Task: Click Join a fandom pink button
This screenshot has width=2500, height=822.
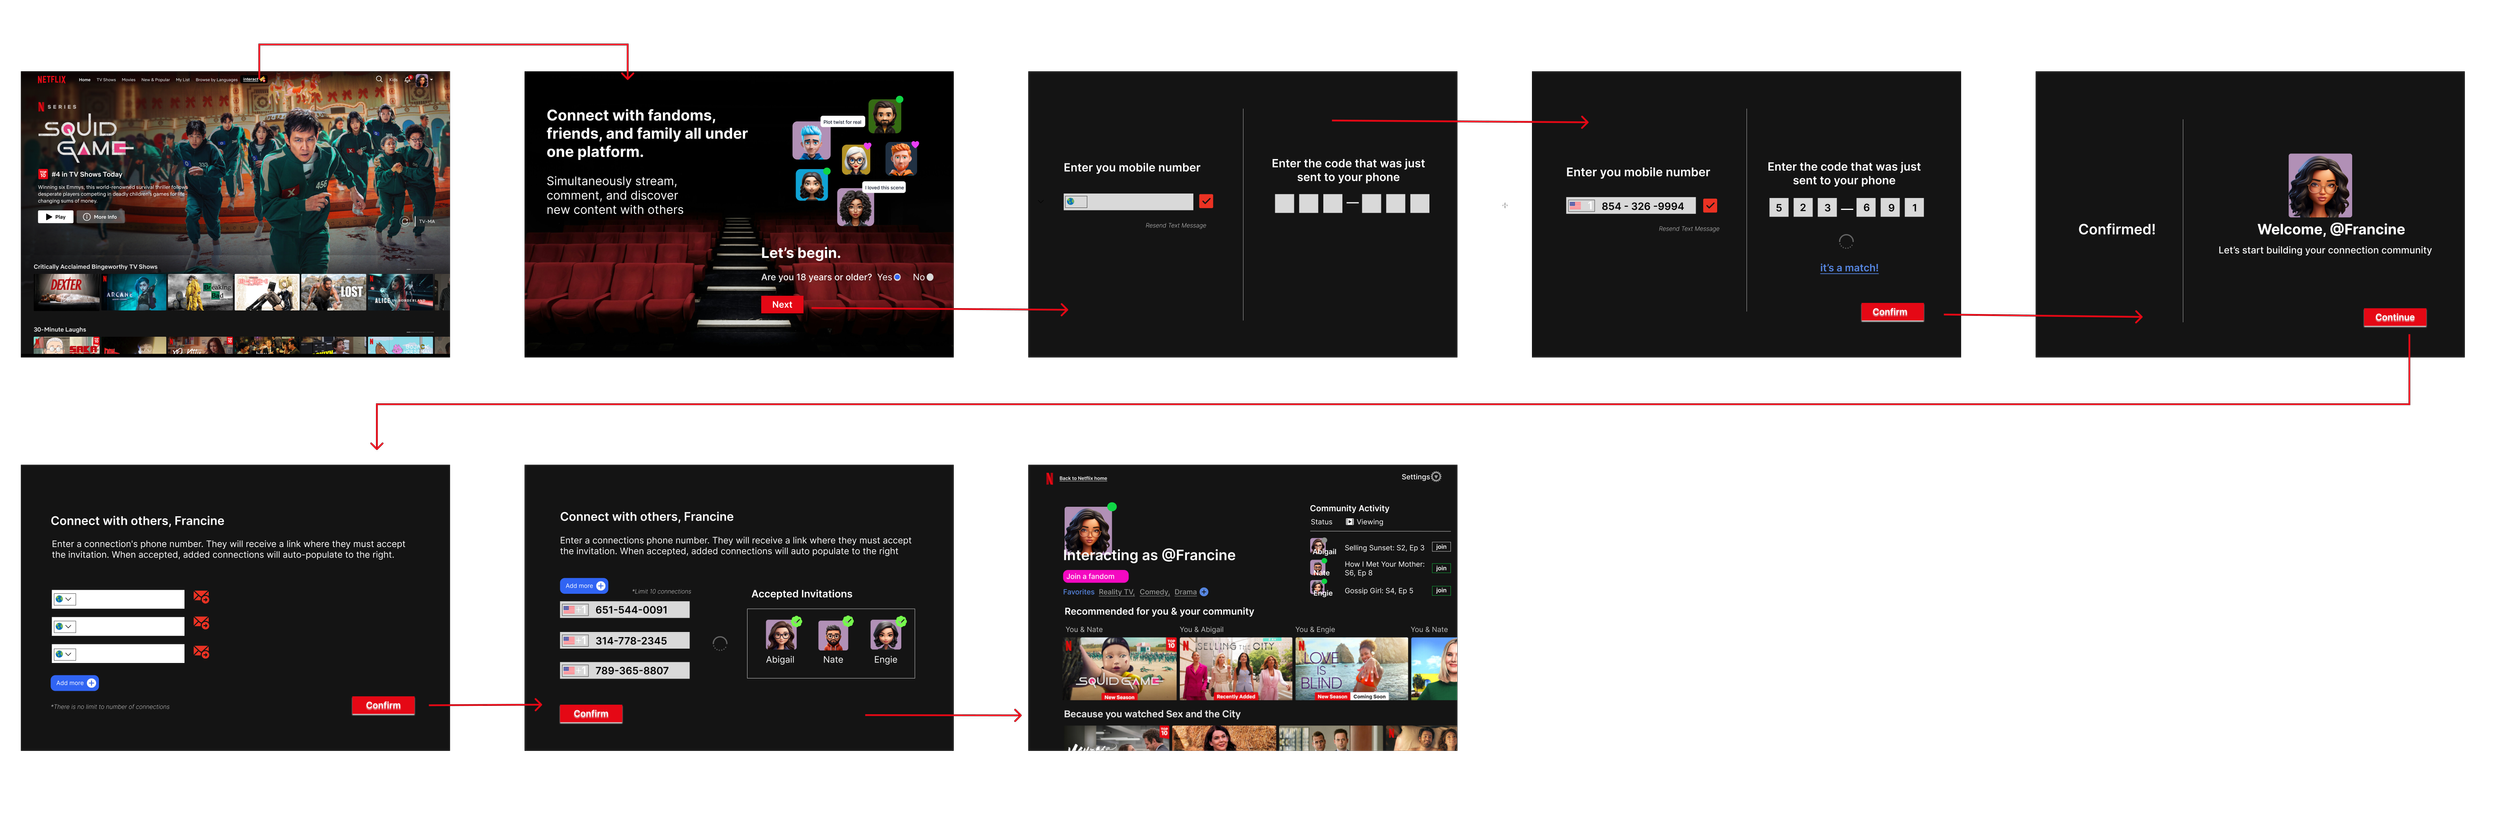Action: [1095, 577]
